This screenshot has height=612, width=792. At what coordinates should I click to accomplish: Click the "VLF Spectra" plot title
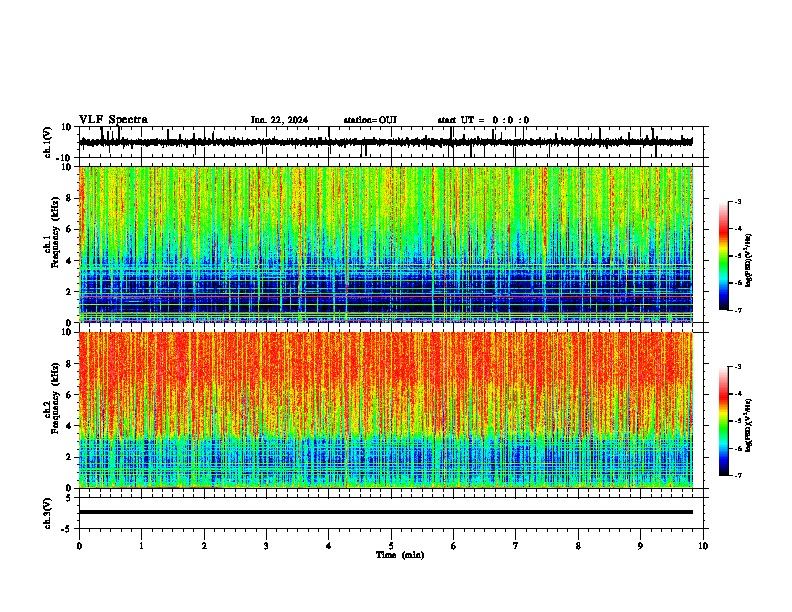tap(113, 120)
